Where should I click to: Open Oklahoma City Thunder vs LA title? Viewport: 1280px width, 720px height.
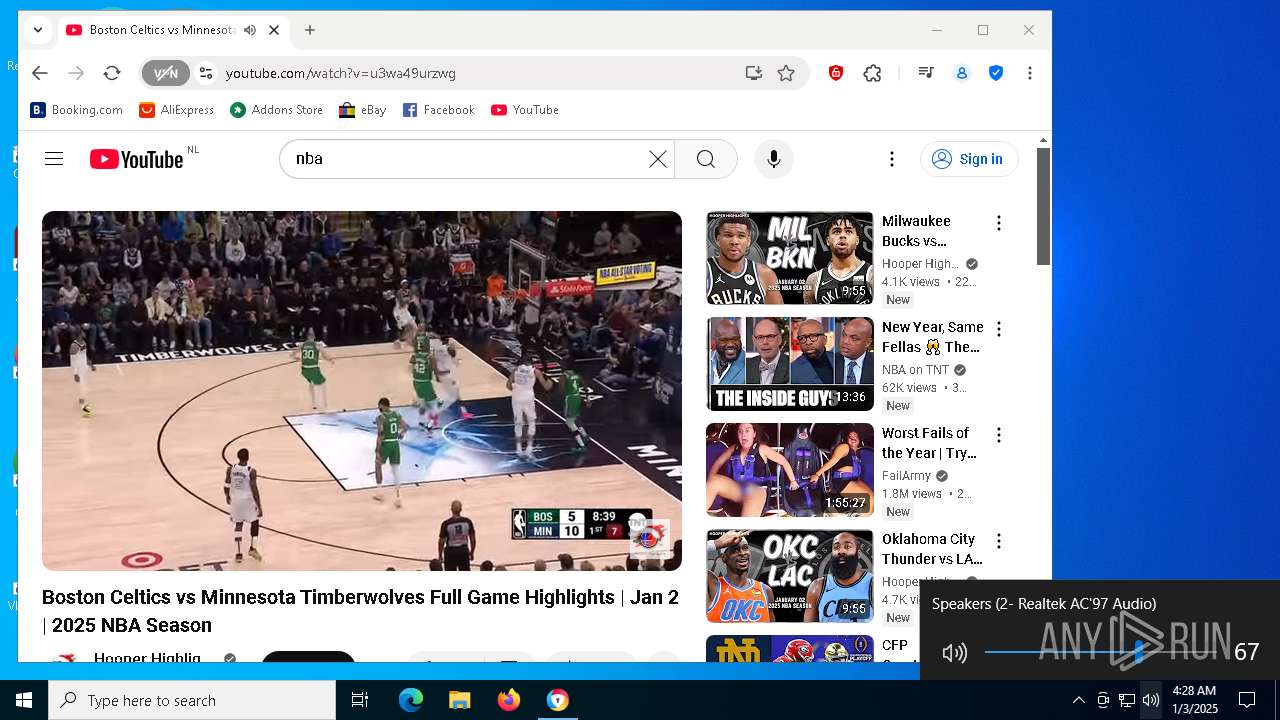coord(932,549)
